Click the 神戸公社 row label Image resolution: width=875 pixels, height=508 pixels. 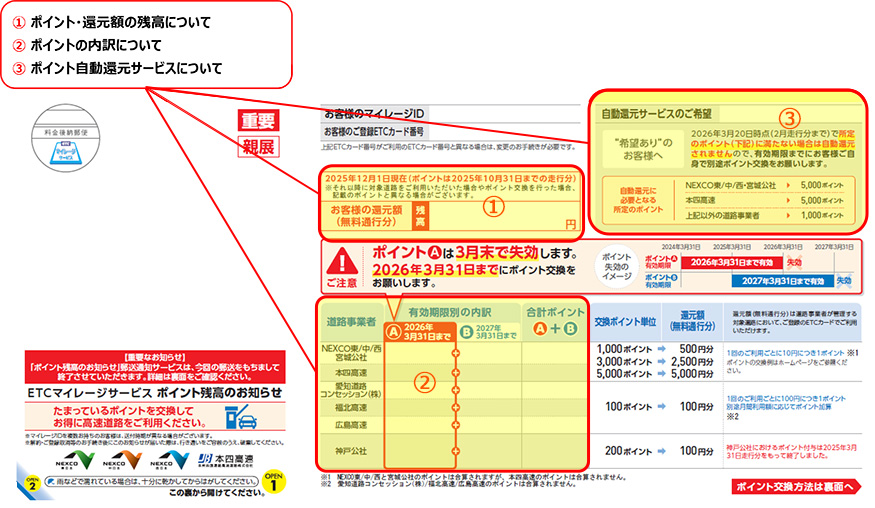click(x=351, y=451)
